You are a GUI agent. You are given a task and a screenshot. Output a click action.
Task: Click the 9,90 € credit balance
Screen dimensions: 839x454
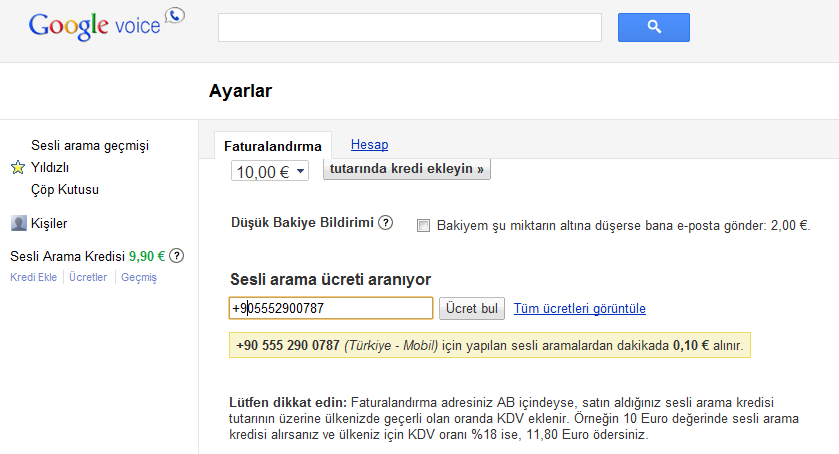[x=147, y=256]
